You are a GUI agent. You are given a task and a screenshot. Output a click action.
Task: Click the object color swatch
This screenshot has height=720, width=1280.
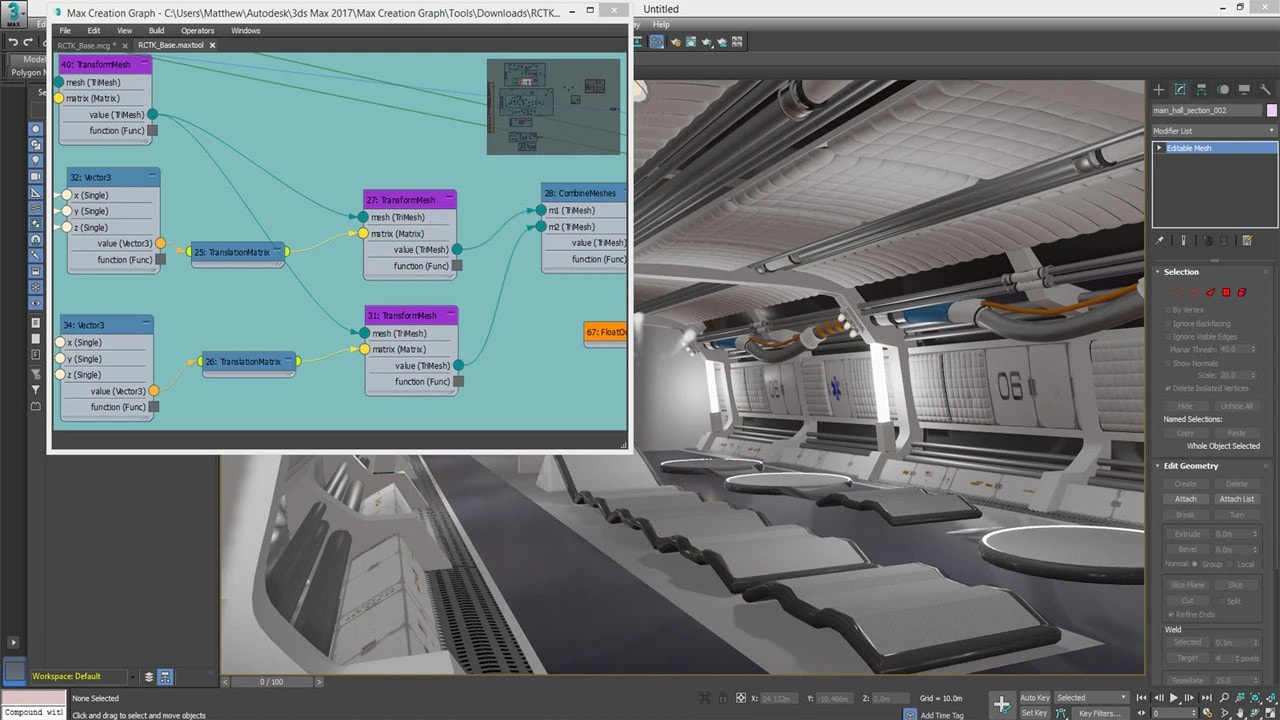(x=1272, y=111)
